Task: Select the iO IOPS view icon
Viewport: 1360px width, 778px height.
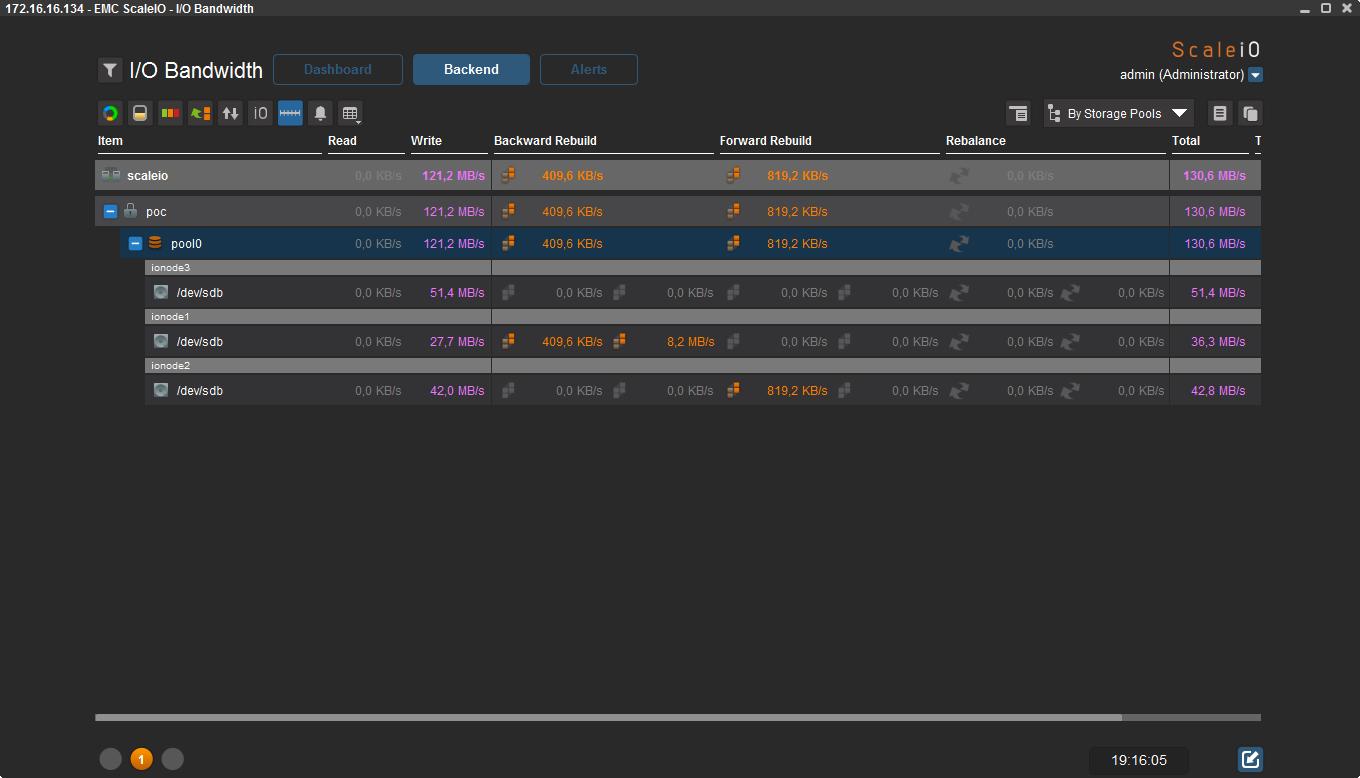Action: point(260,113)
